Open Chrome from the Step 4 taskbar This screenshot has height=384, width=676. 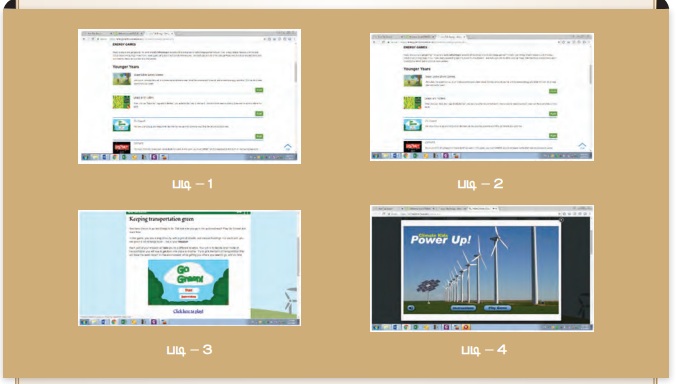(406, 327)
